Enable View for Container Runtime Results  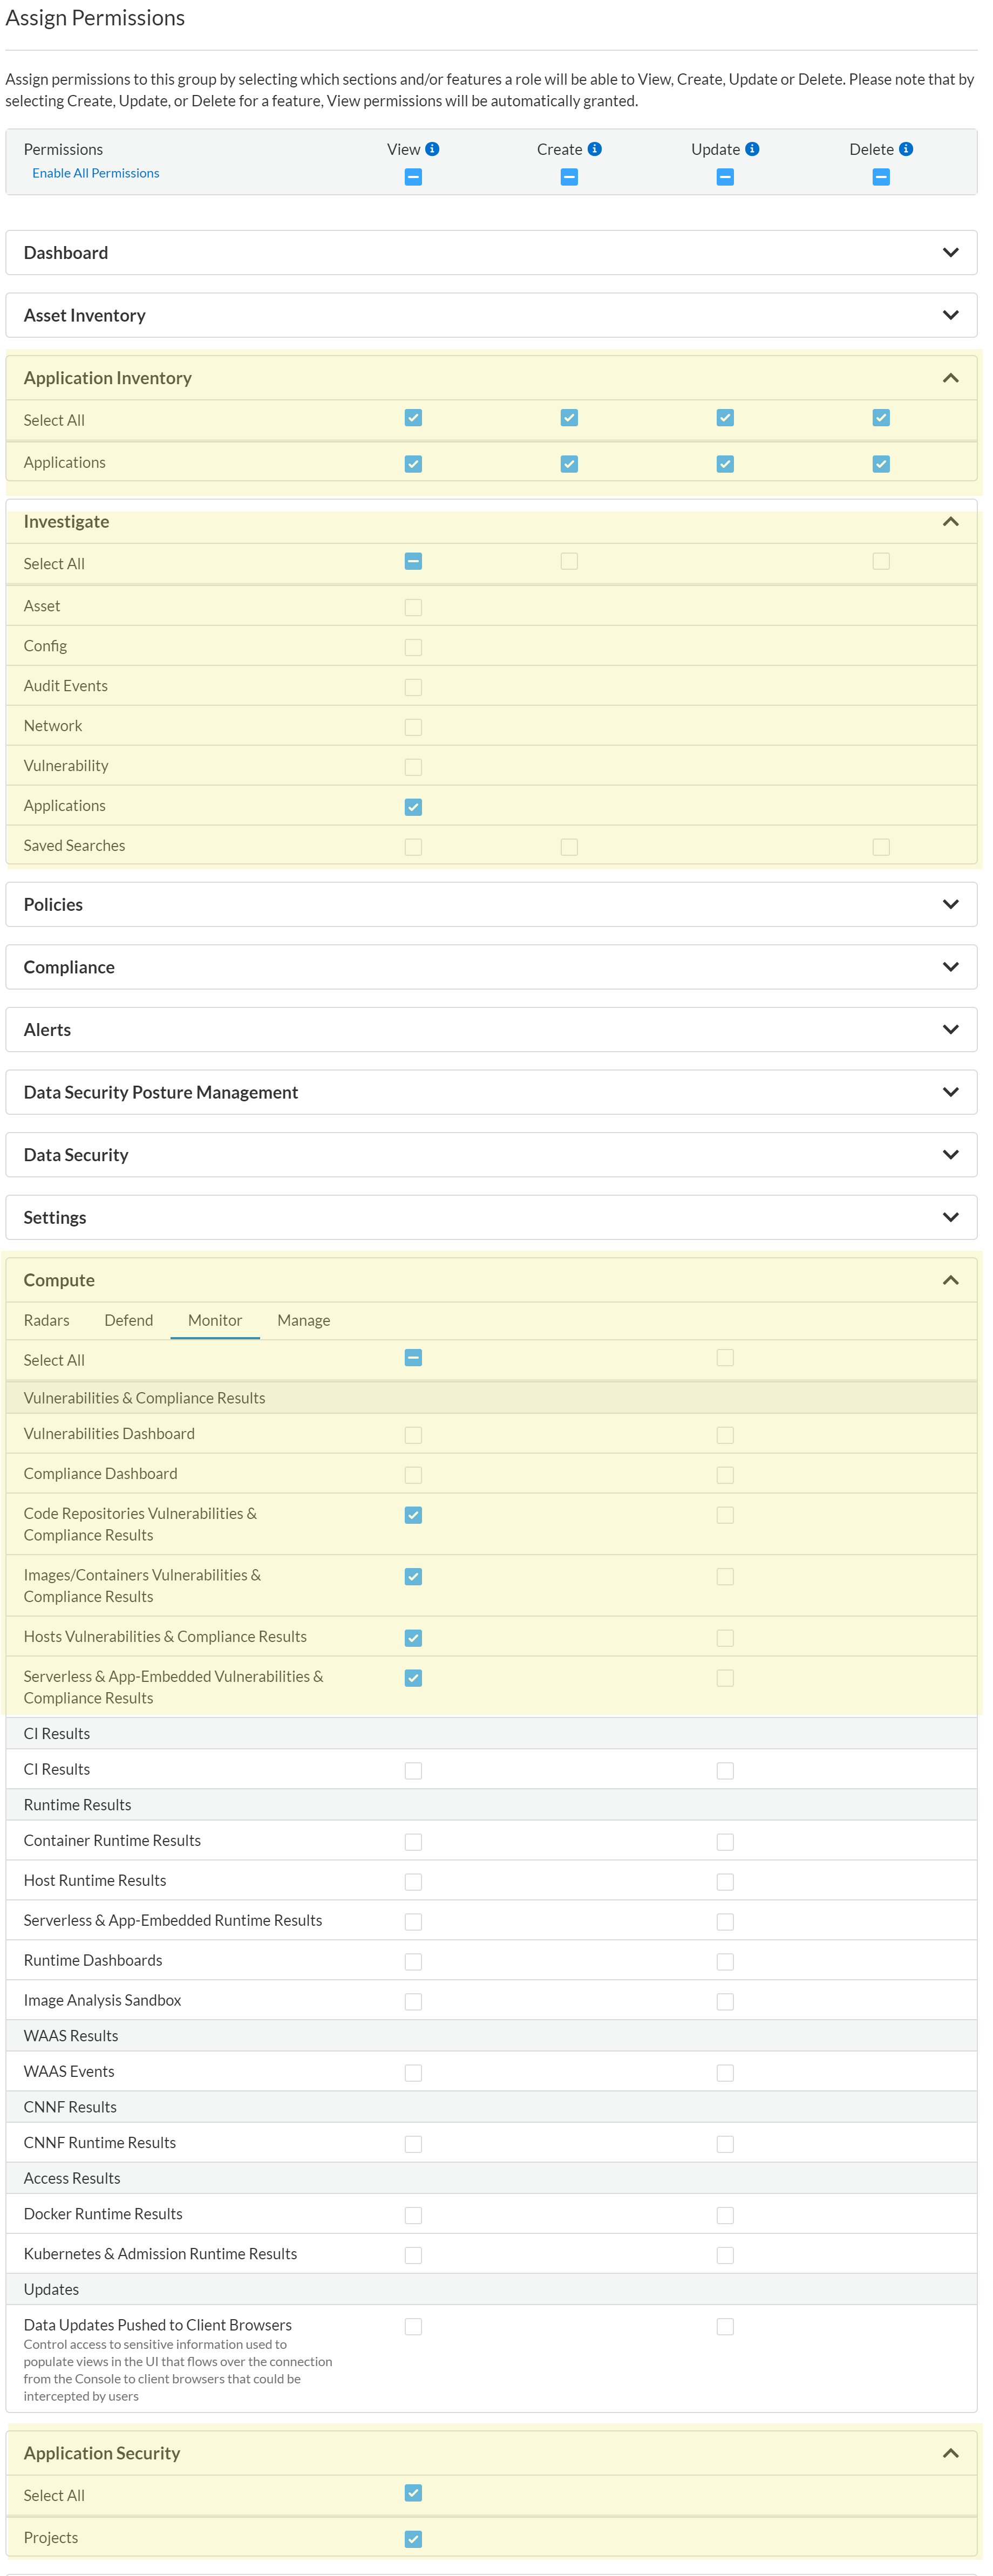pos(413,1842)
